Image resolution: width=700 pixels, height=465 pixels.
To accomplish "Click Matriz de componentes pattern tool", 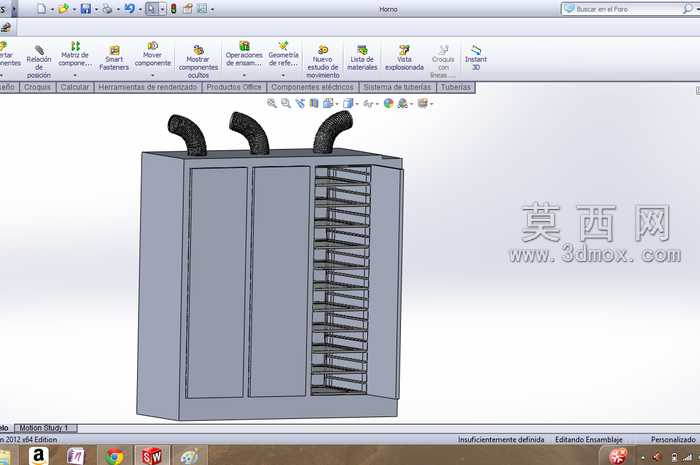I will (x=75, y=54).
